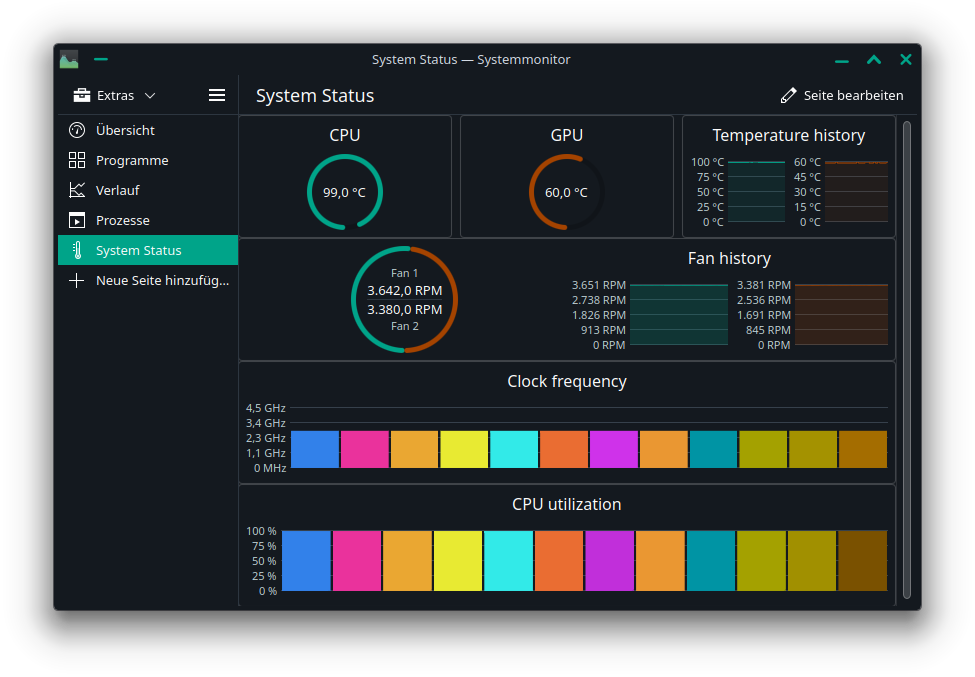Switch to the Verlauf page
The width and height of the screenshot is (975, 677).
coord(148,190)
